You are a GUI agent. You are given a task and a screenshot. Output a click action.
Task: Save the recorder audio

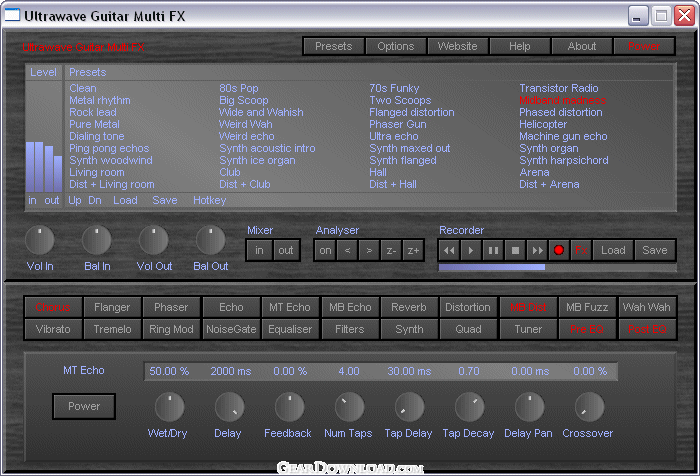coord(655,251)
